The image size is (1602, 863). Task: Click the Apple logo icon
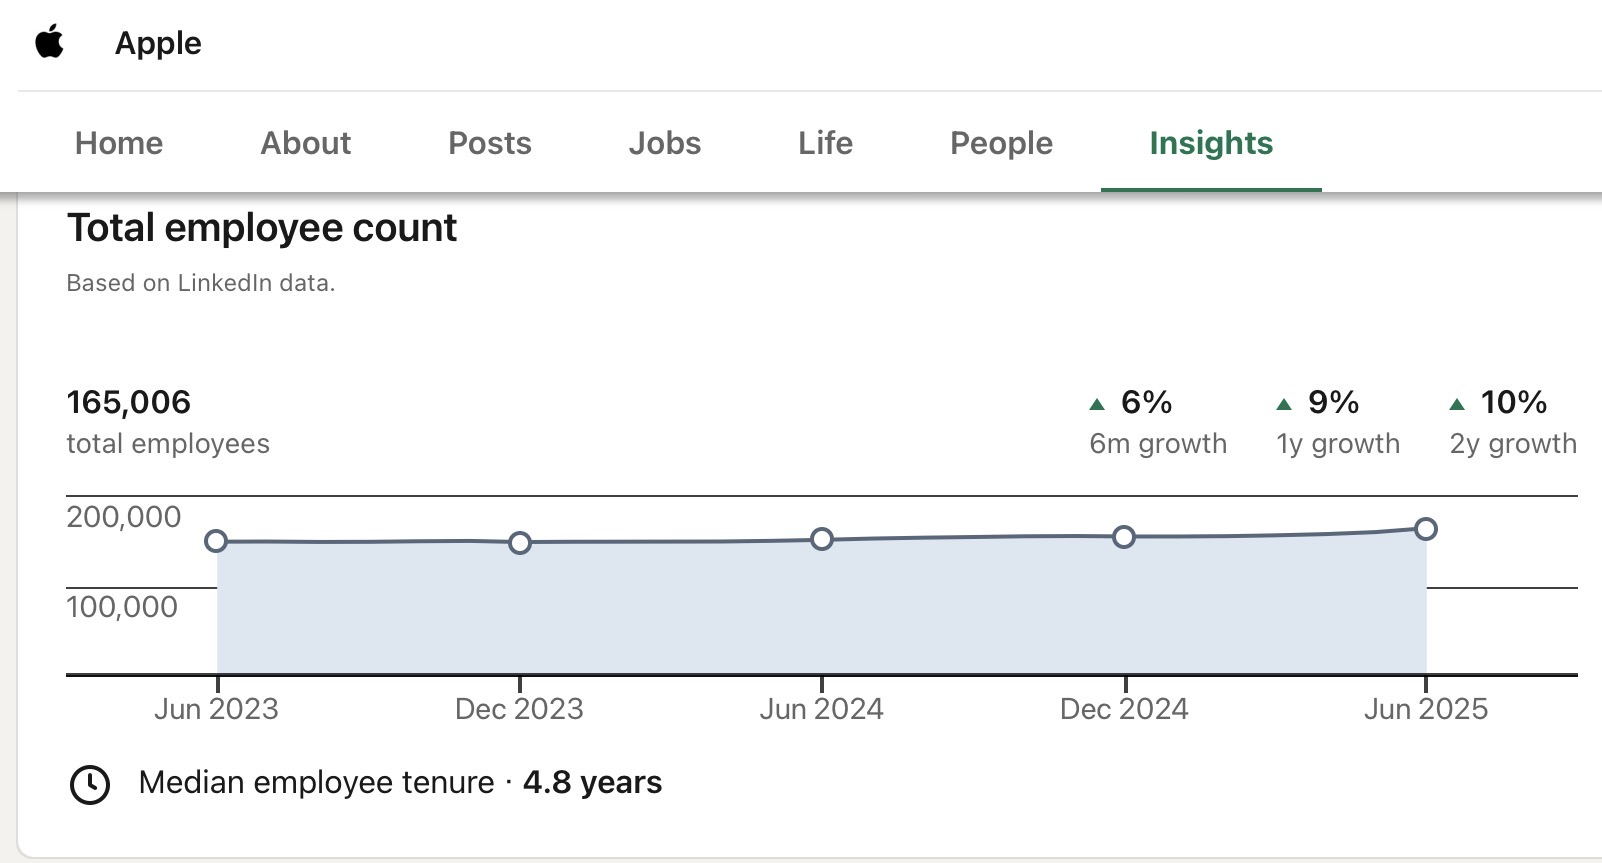50,43
